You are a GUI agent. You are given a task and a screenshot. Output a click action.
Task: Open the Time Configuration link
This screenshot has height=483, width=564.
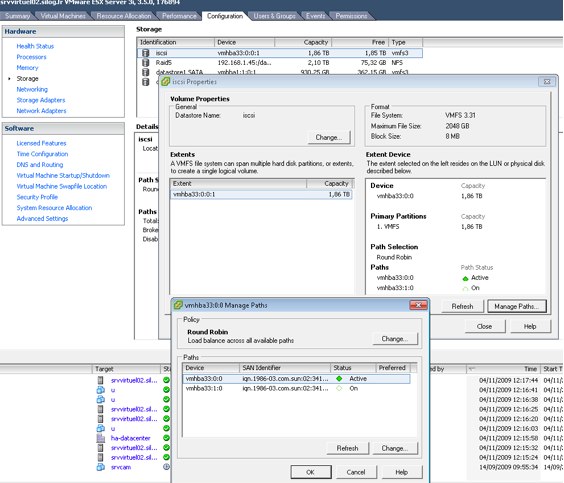coord(42,154)
